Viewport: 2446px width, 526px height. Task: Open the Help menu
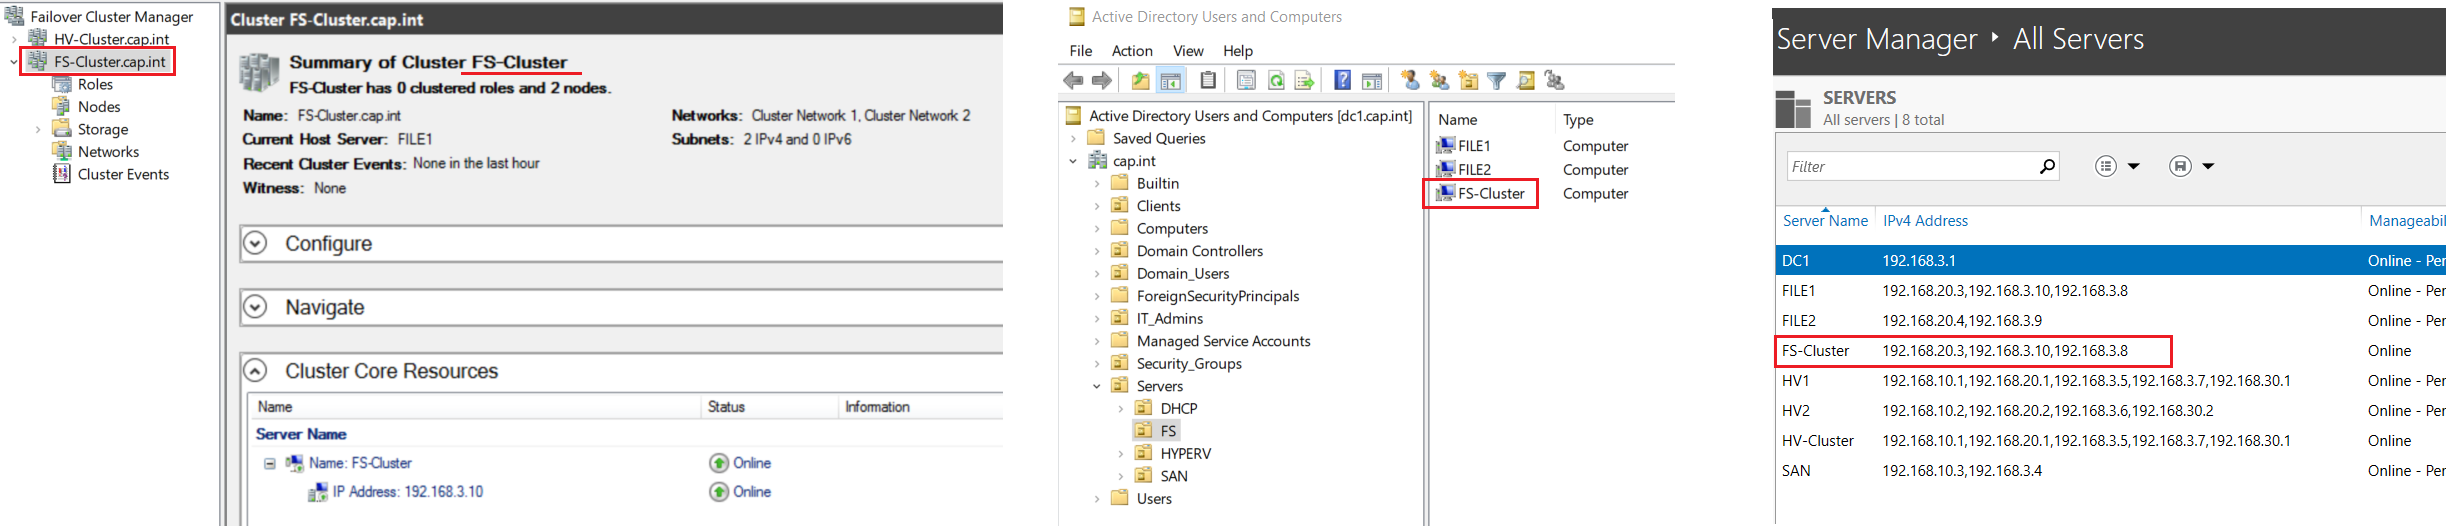coord(1238,51)
